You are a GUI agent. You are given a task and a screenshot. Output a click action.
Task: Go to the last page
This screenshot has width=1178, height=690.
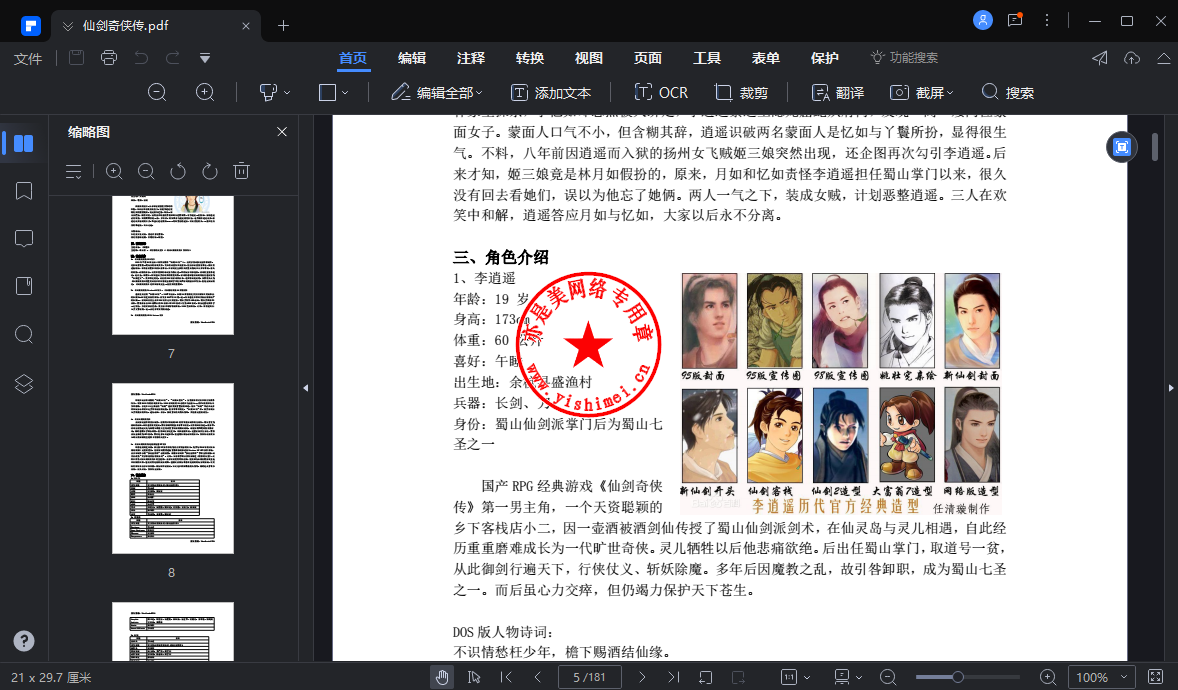pyautogui.click(x=673, y=677)
